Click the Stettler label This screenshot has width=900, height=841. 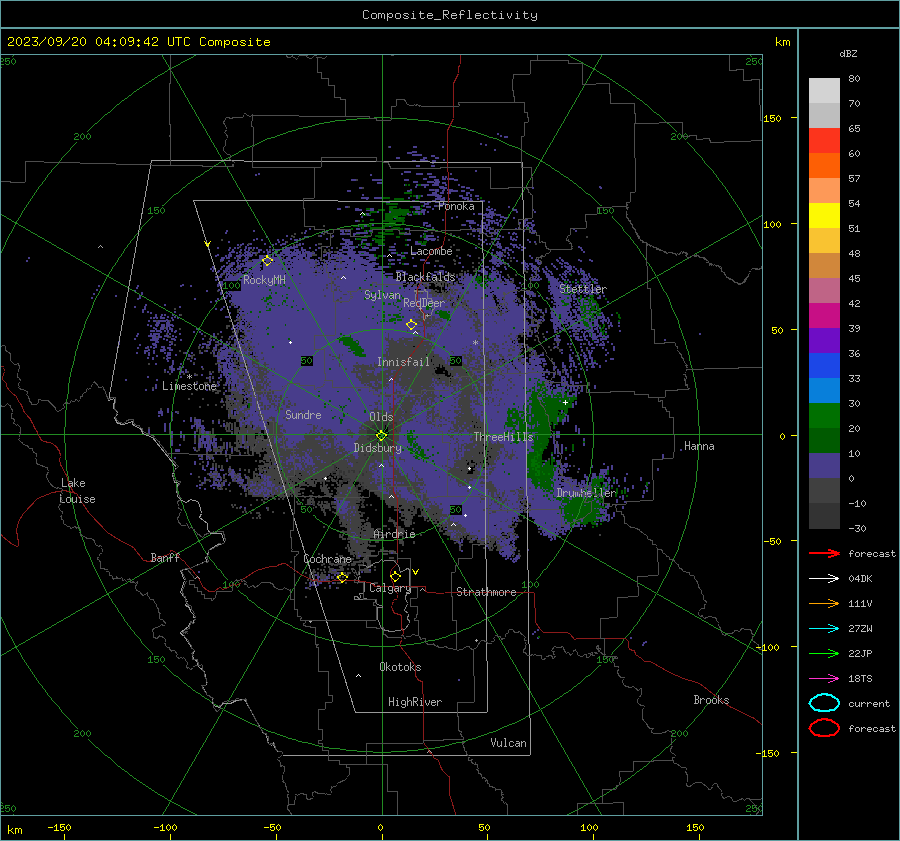[x=583, y=289]
